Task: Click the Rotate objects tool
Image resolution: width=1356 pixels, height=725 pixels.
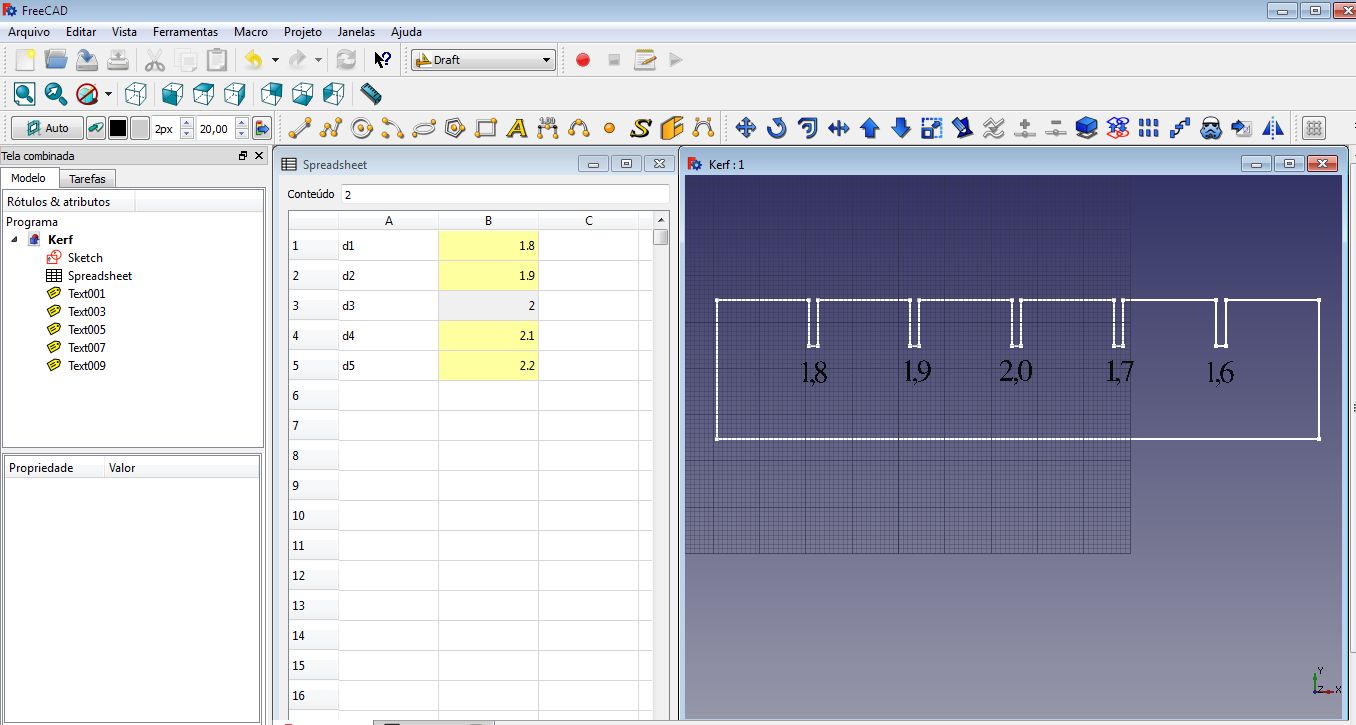Action: 776,128
